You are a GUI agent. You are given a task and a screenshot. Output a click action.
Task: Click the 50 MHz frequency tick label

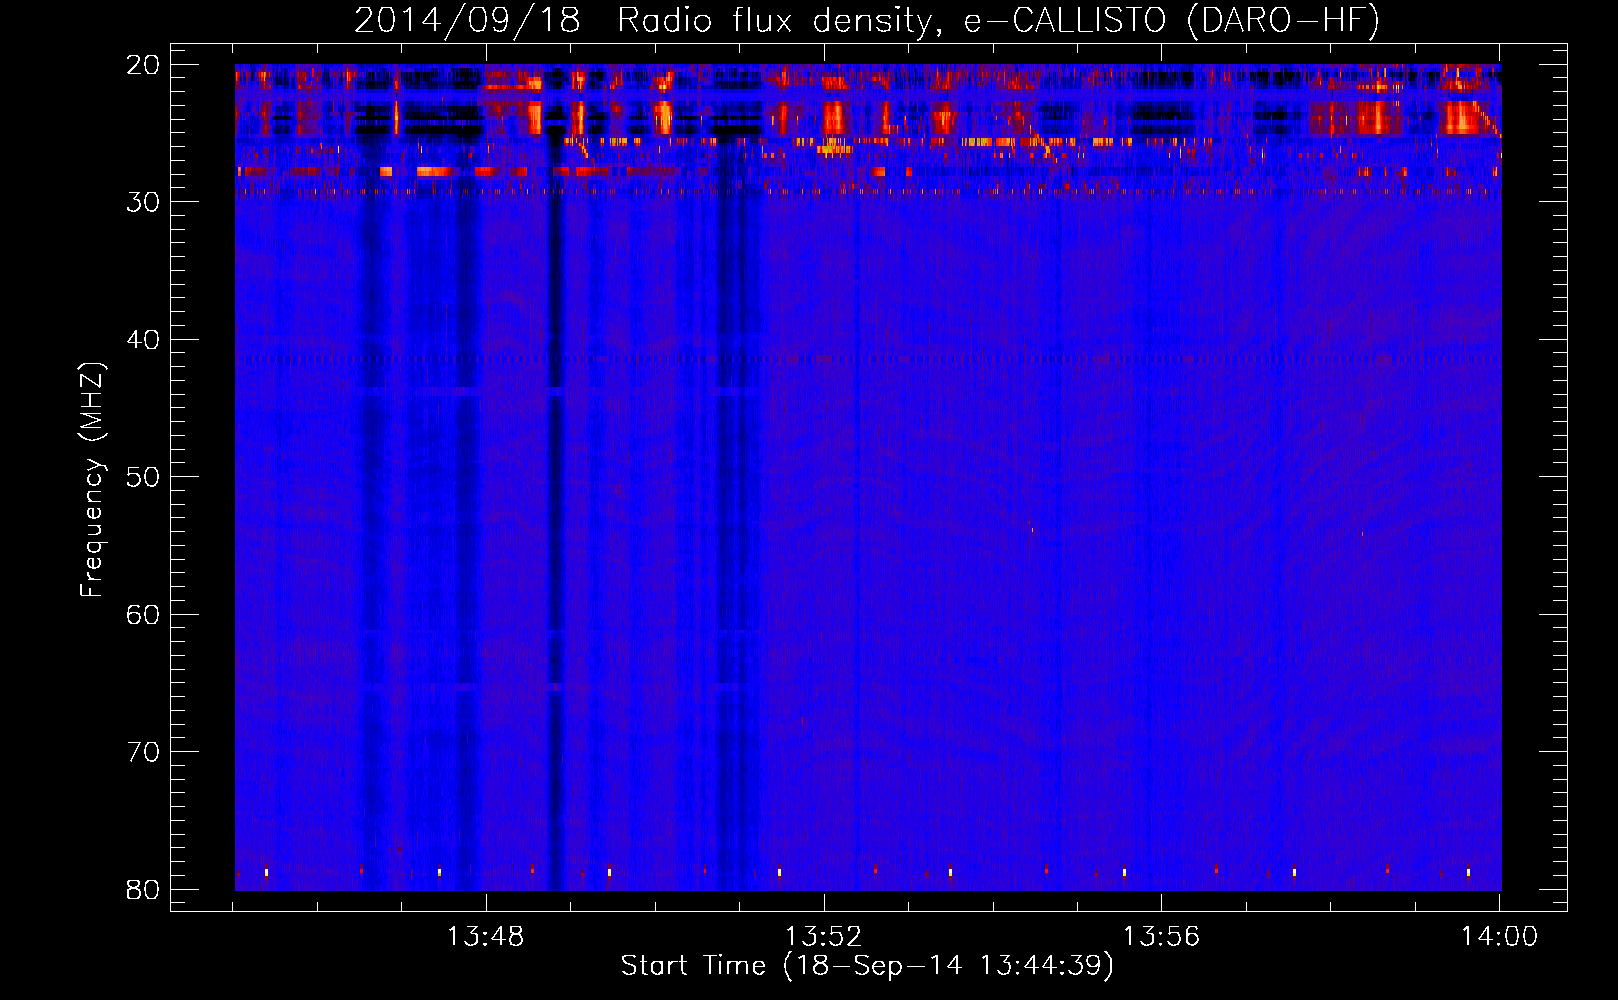tap(143, 477)
